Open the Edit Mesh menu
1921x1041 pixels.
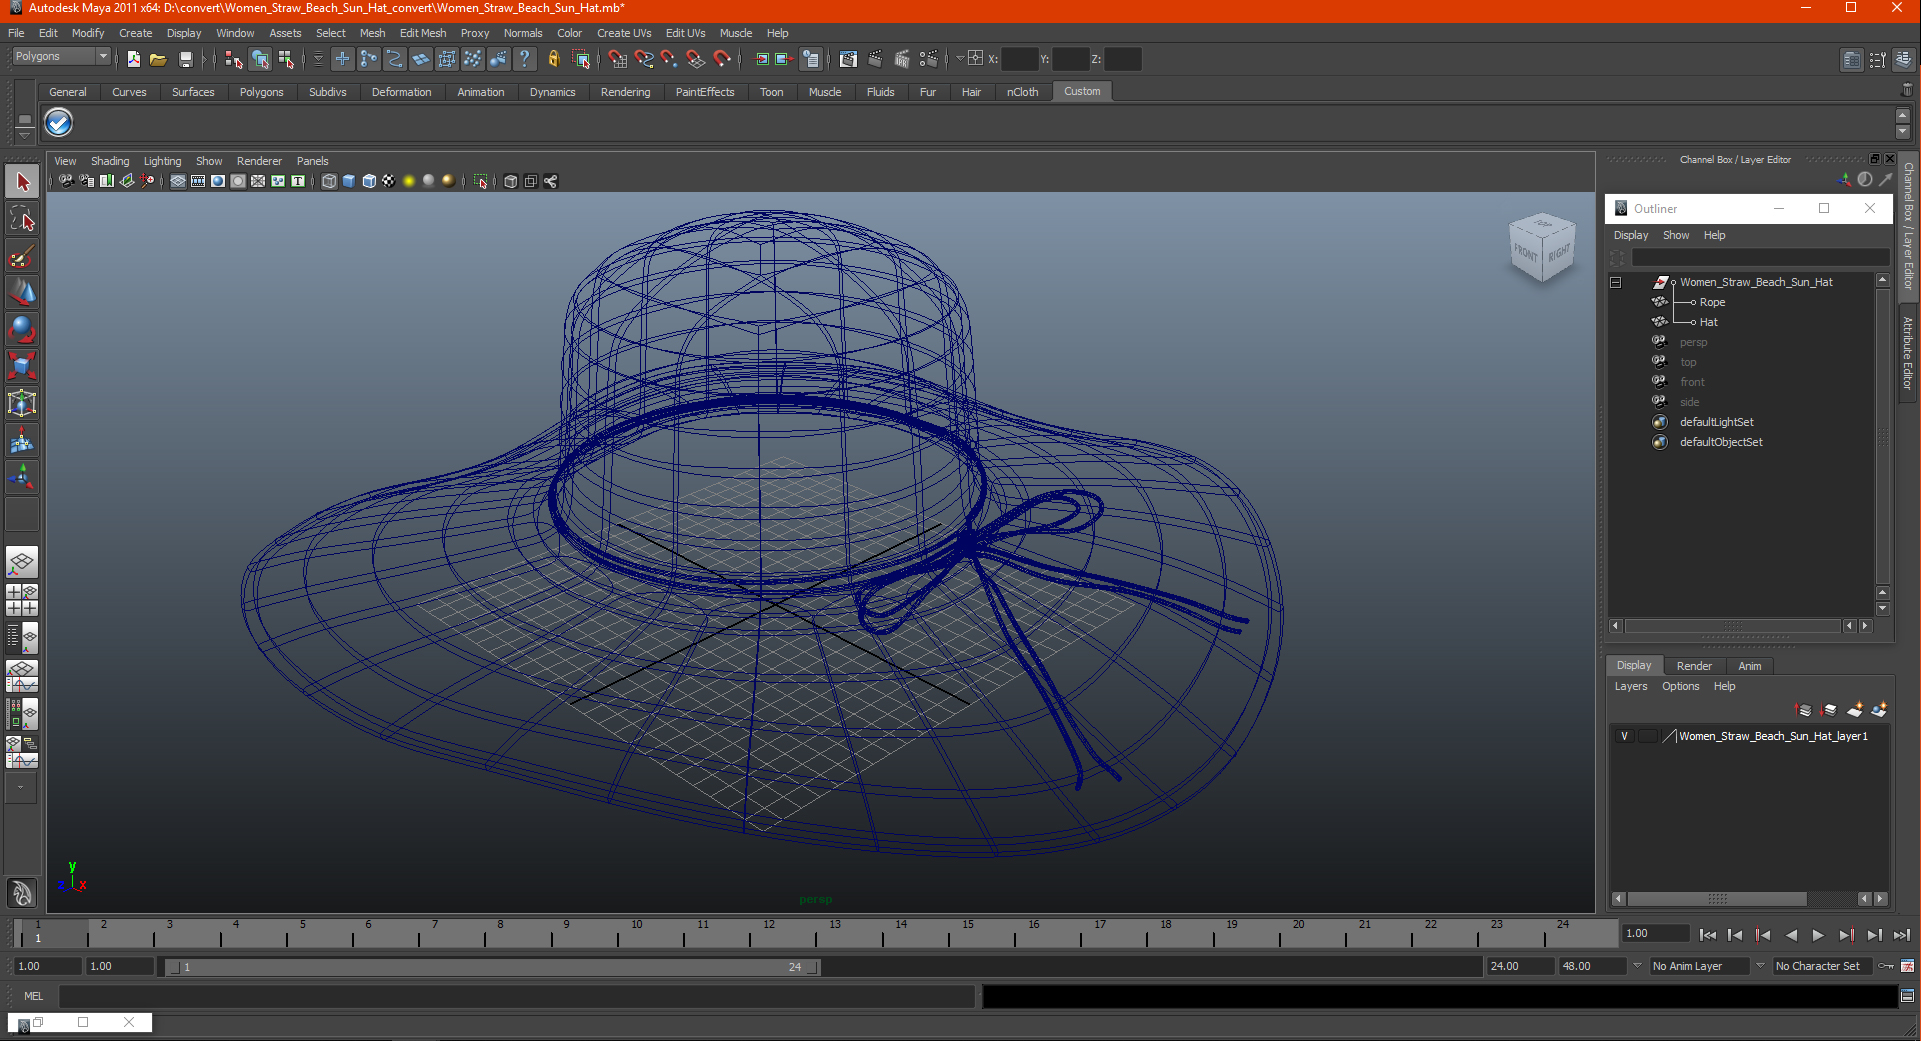422,33
